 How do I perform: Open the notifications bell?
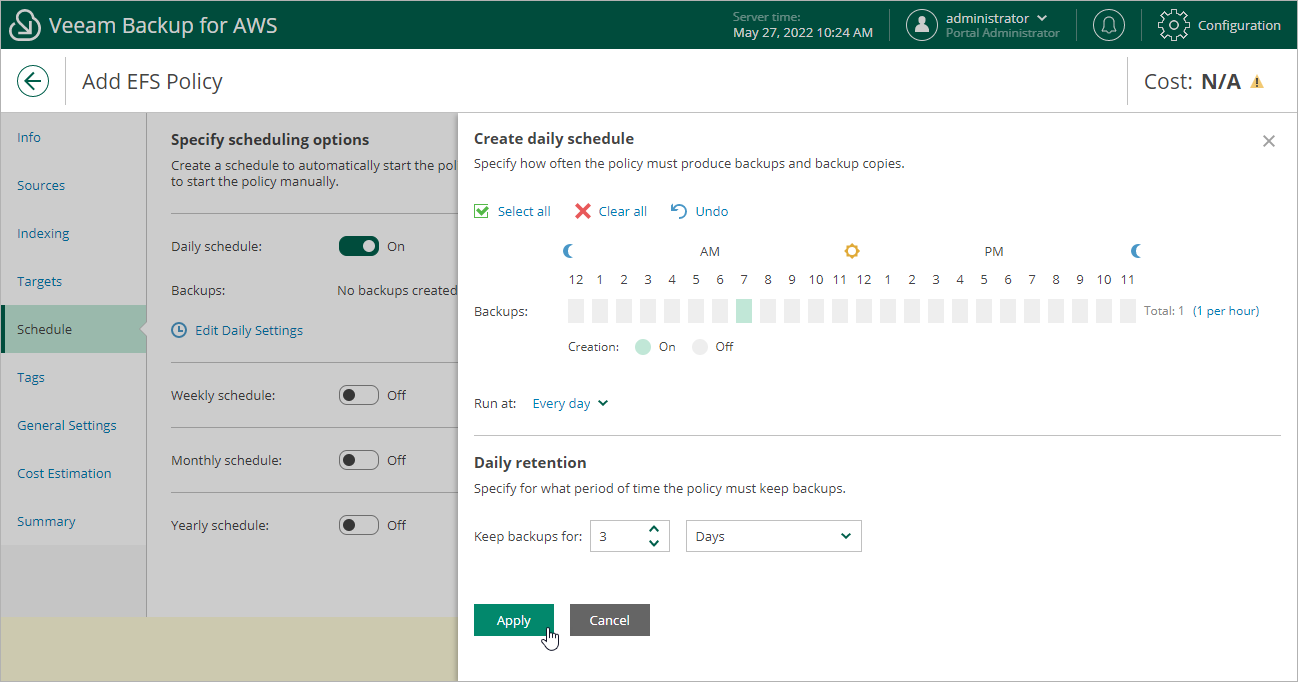click(x=1108, y=25)
